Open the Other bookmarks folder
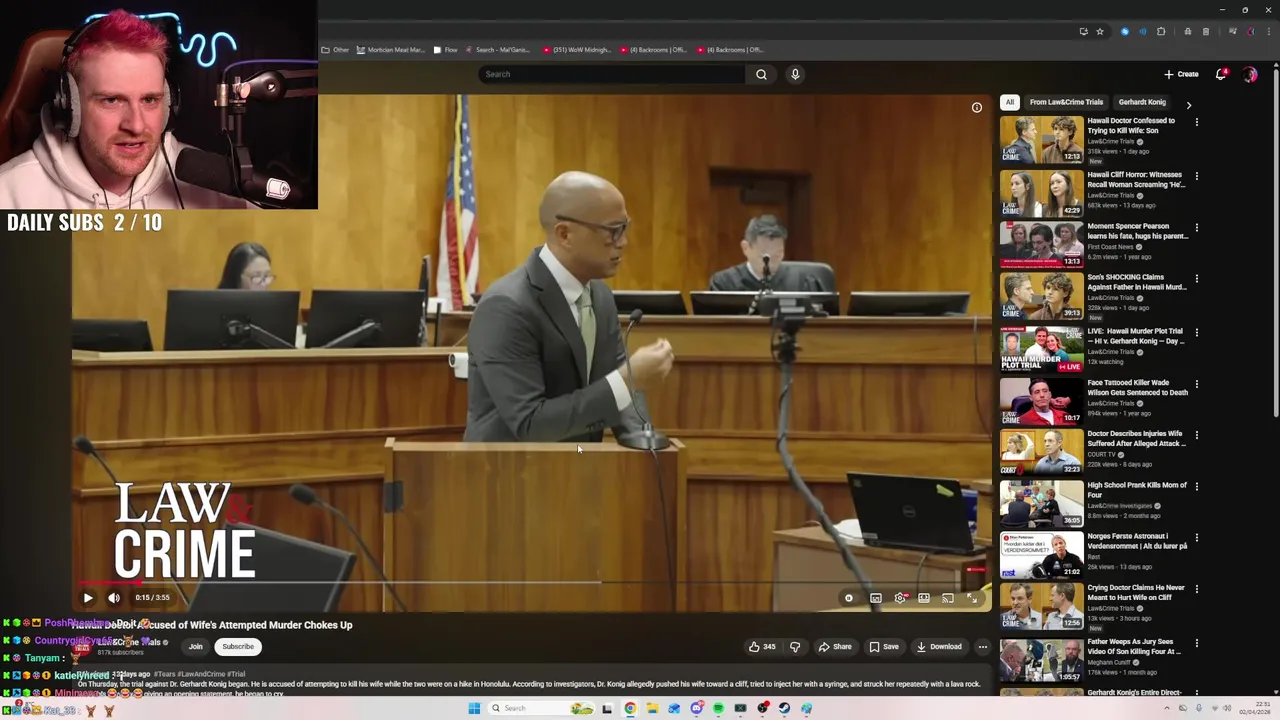1280x720 pixels. pos(335,50)
